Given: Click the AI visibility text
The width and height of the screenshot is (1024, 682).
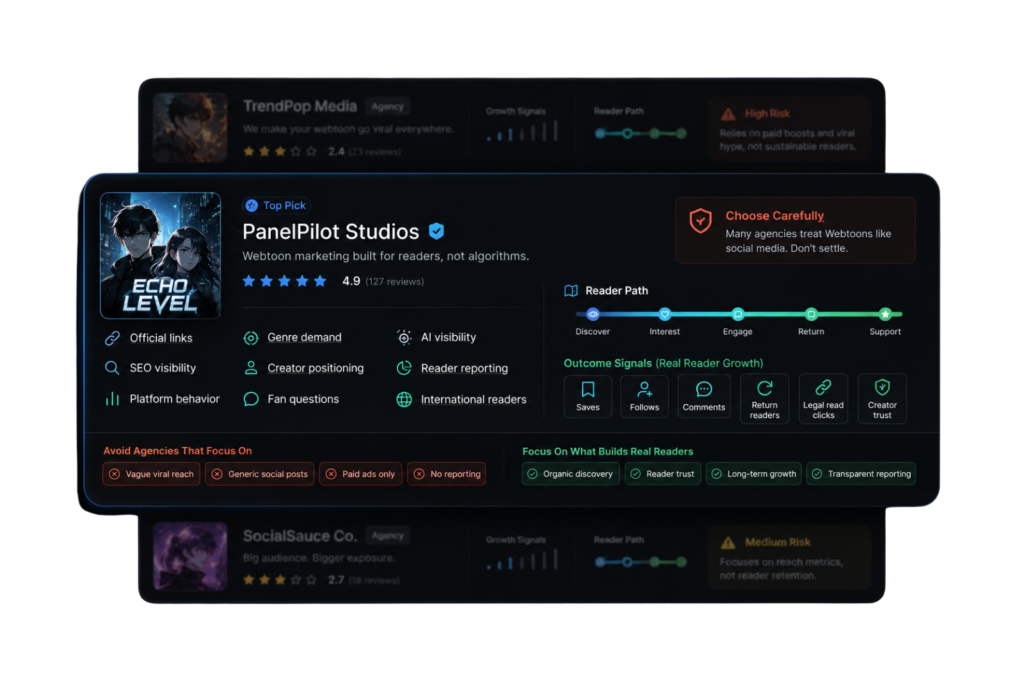Looking at the screenshot, I should tap(448, 338).
